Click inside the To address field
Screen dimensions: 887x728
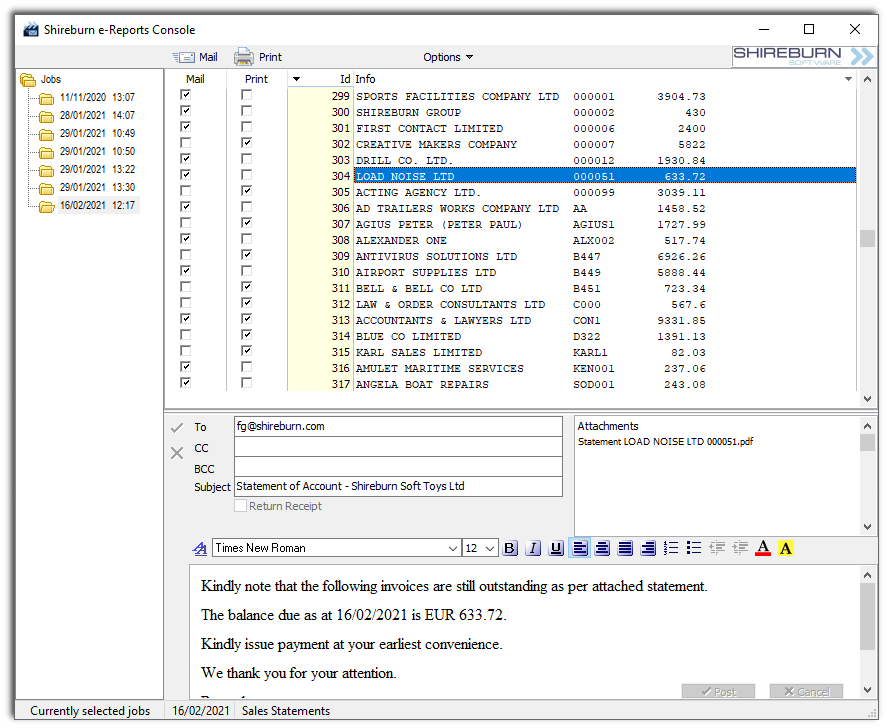[x=398, y=427]
